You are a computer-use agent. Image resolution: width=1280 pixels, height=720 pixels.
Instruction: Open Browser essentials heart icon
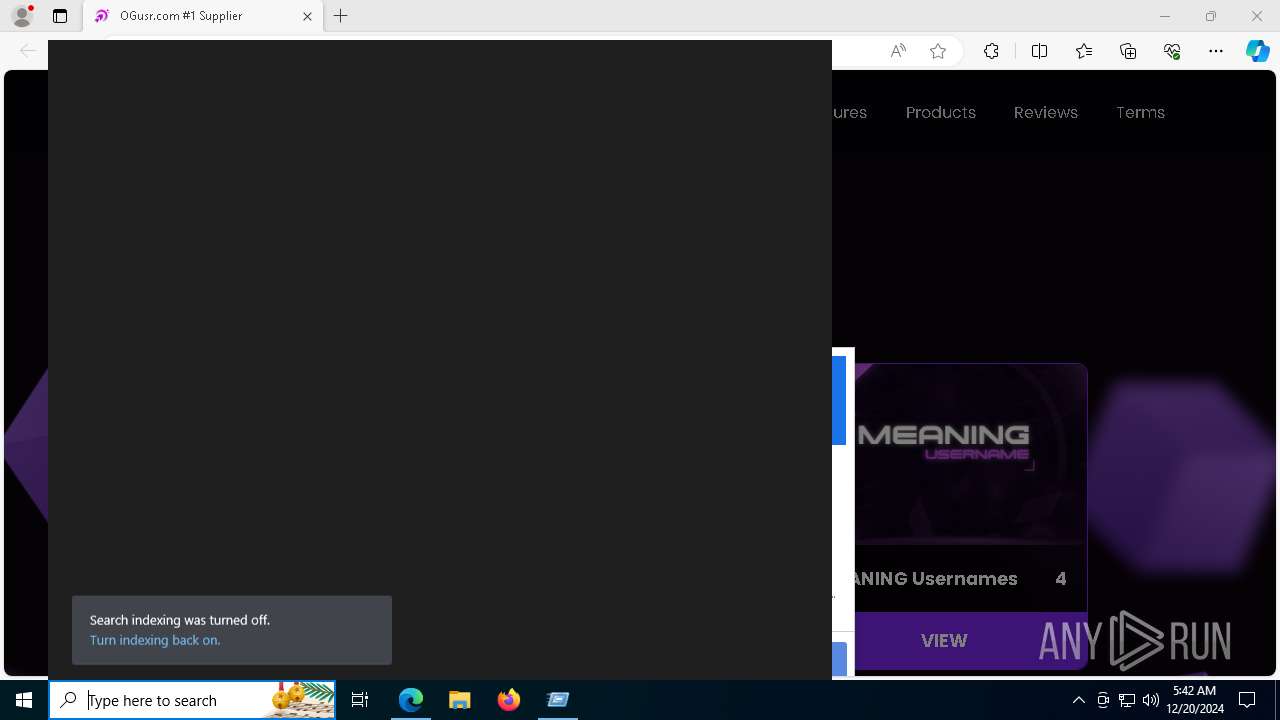(1172, 51)
